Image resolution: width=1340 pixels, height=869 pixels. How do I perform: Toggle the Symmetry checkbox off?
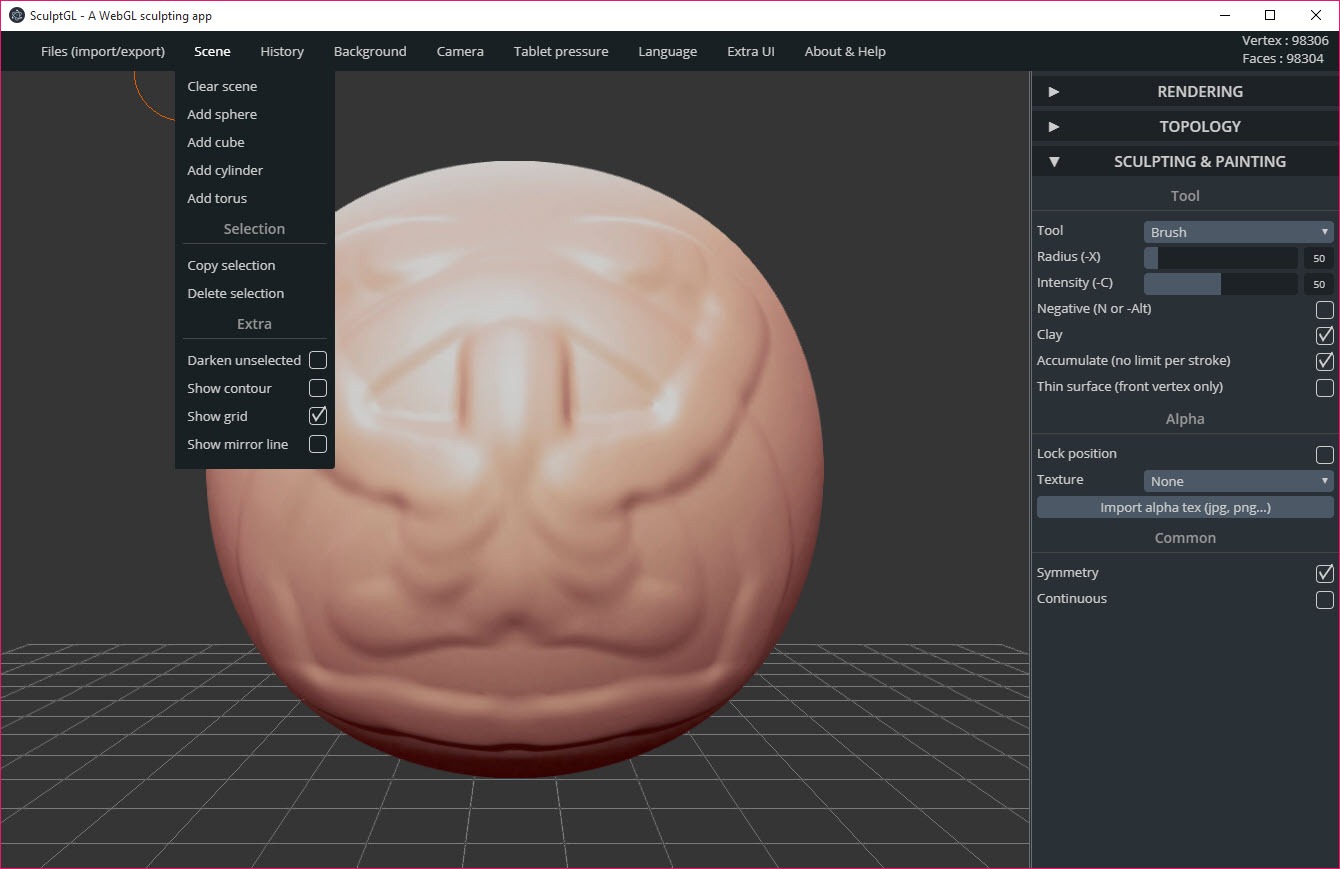click(1324, 573)
